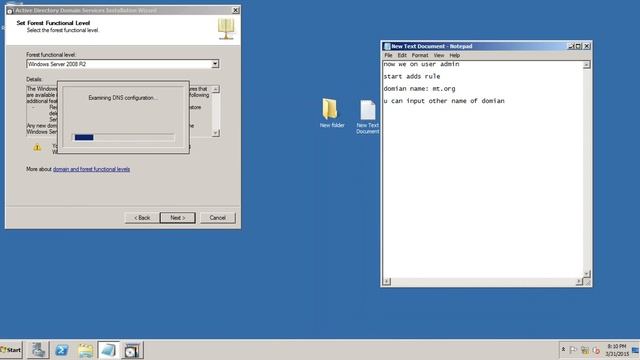The width and height of the screenshot is (640, 360).
Task: Launch Windows PowerShell from the taskbar
Action: pos(62,350)
